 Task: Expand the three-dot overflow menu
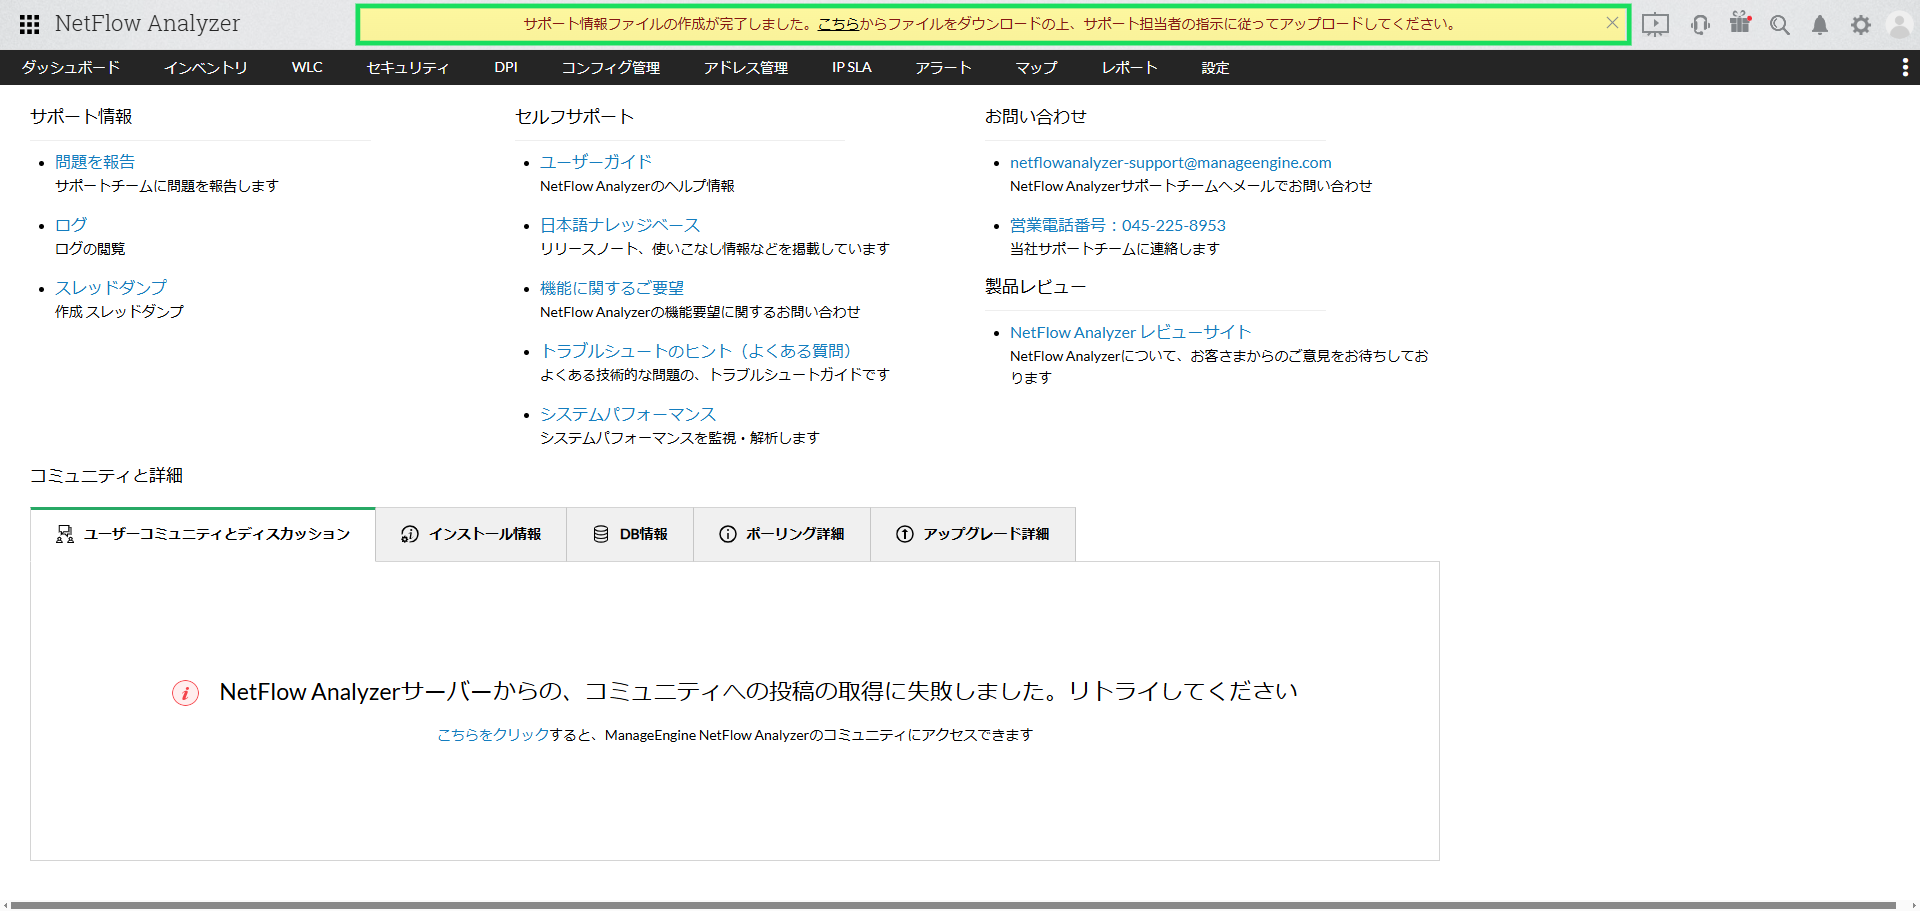coord(1904,67)
